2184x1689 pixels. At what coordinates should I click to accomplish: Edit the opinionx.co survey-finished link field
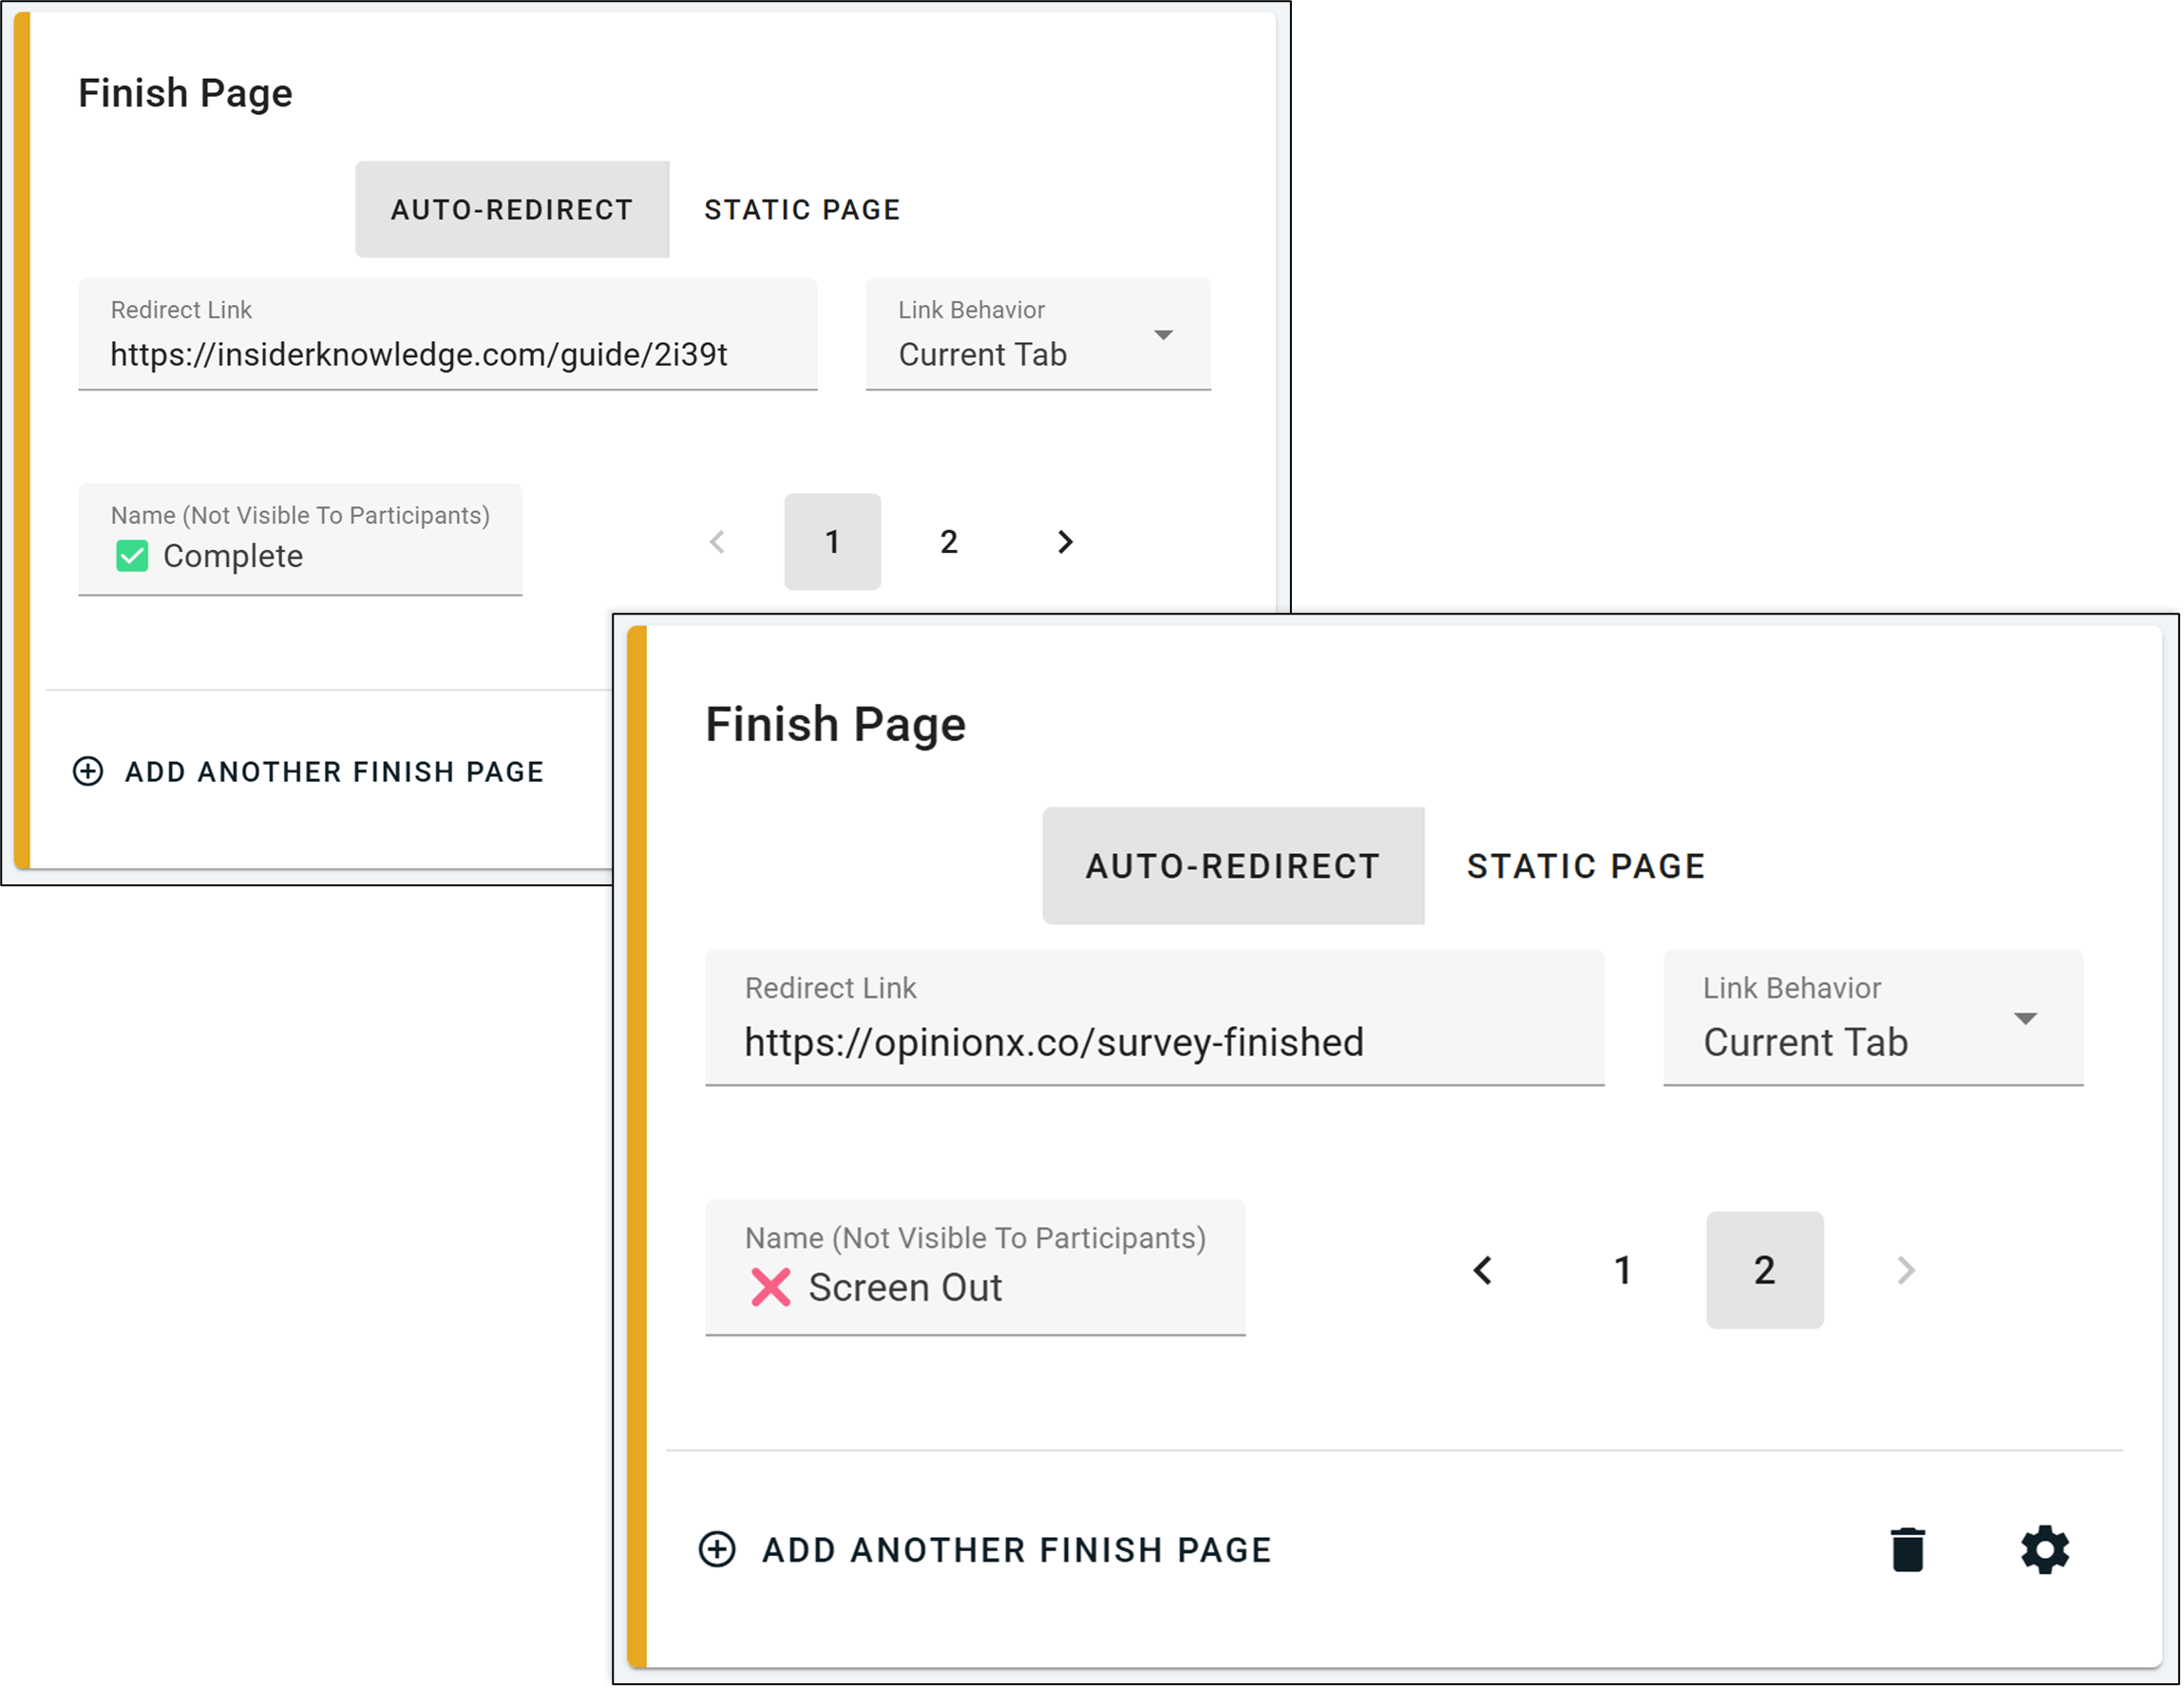pyautogui.click(x=1154, y=1042)
